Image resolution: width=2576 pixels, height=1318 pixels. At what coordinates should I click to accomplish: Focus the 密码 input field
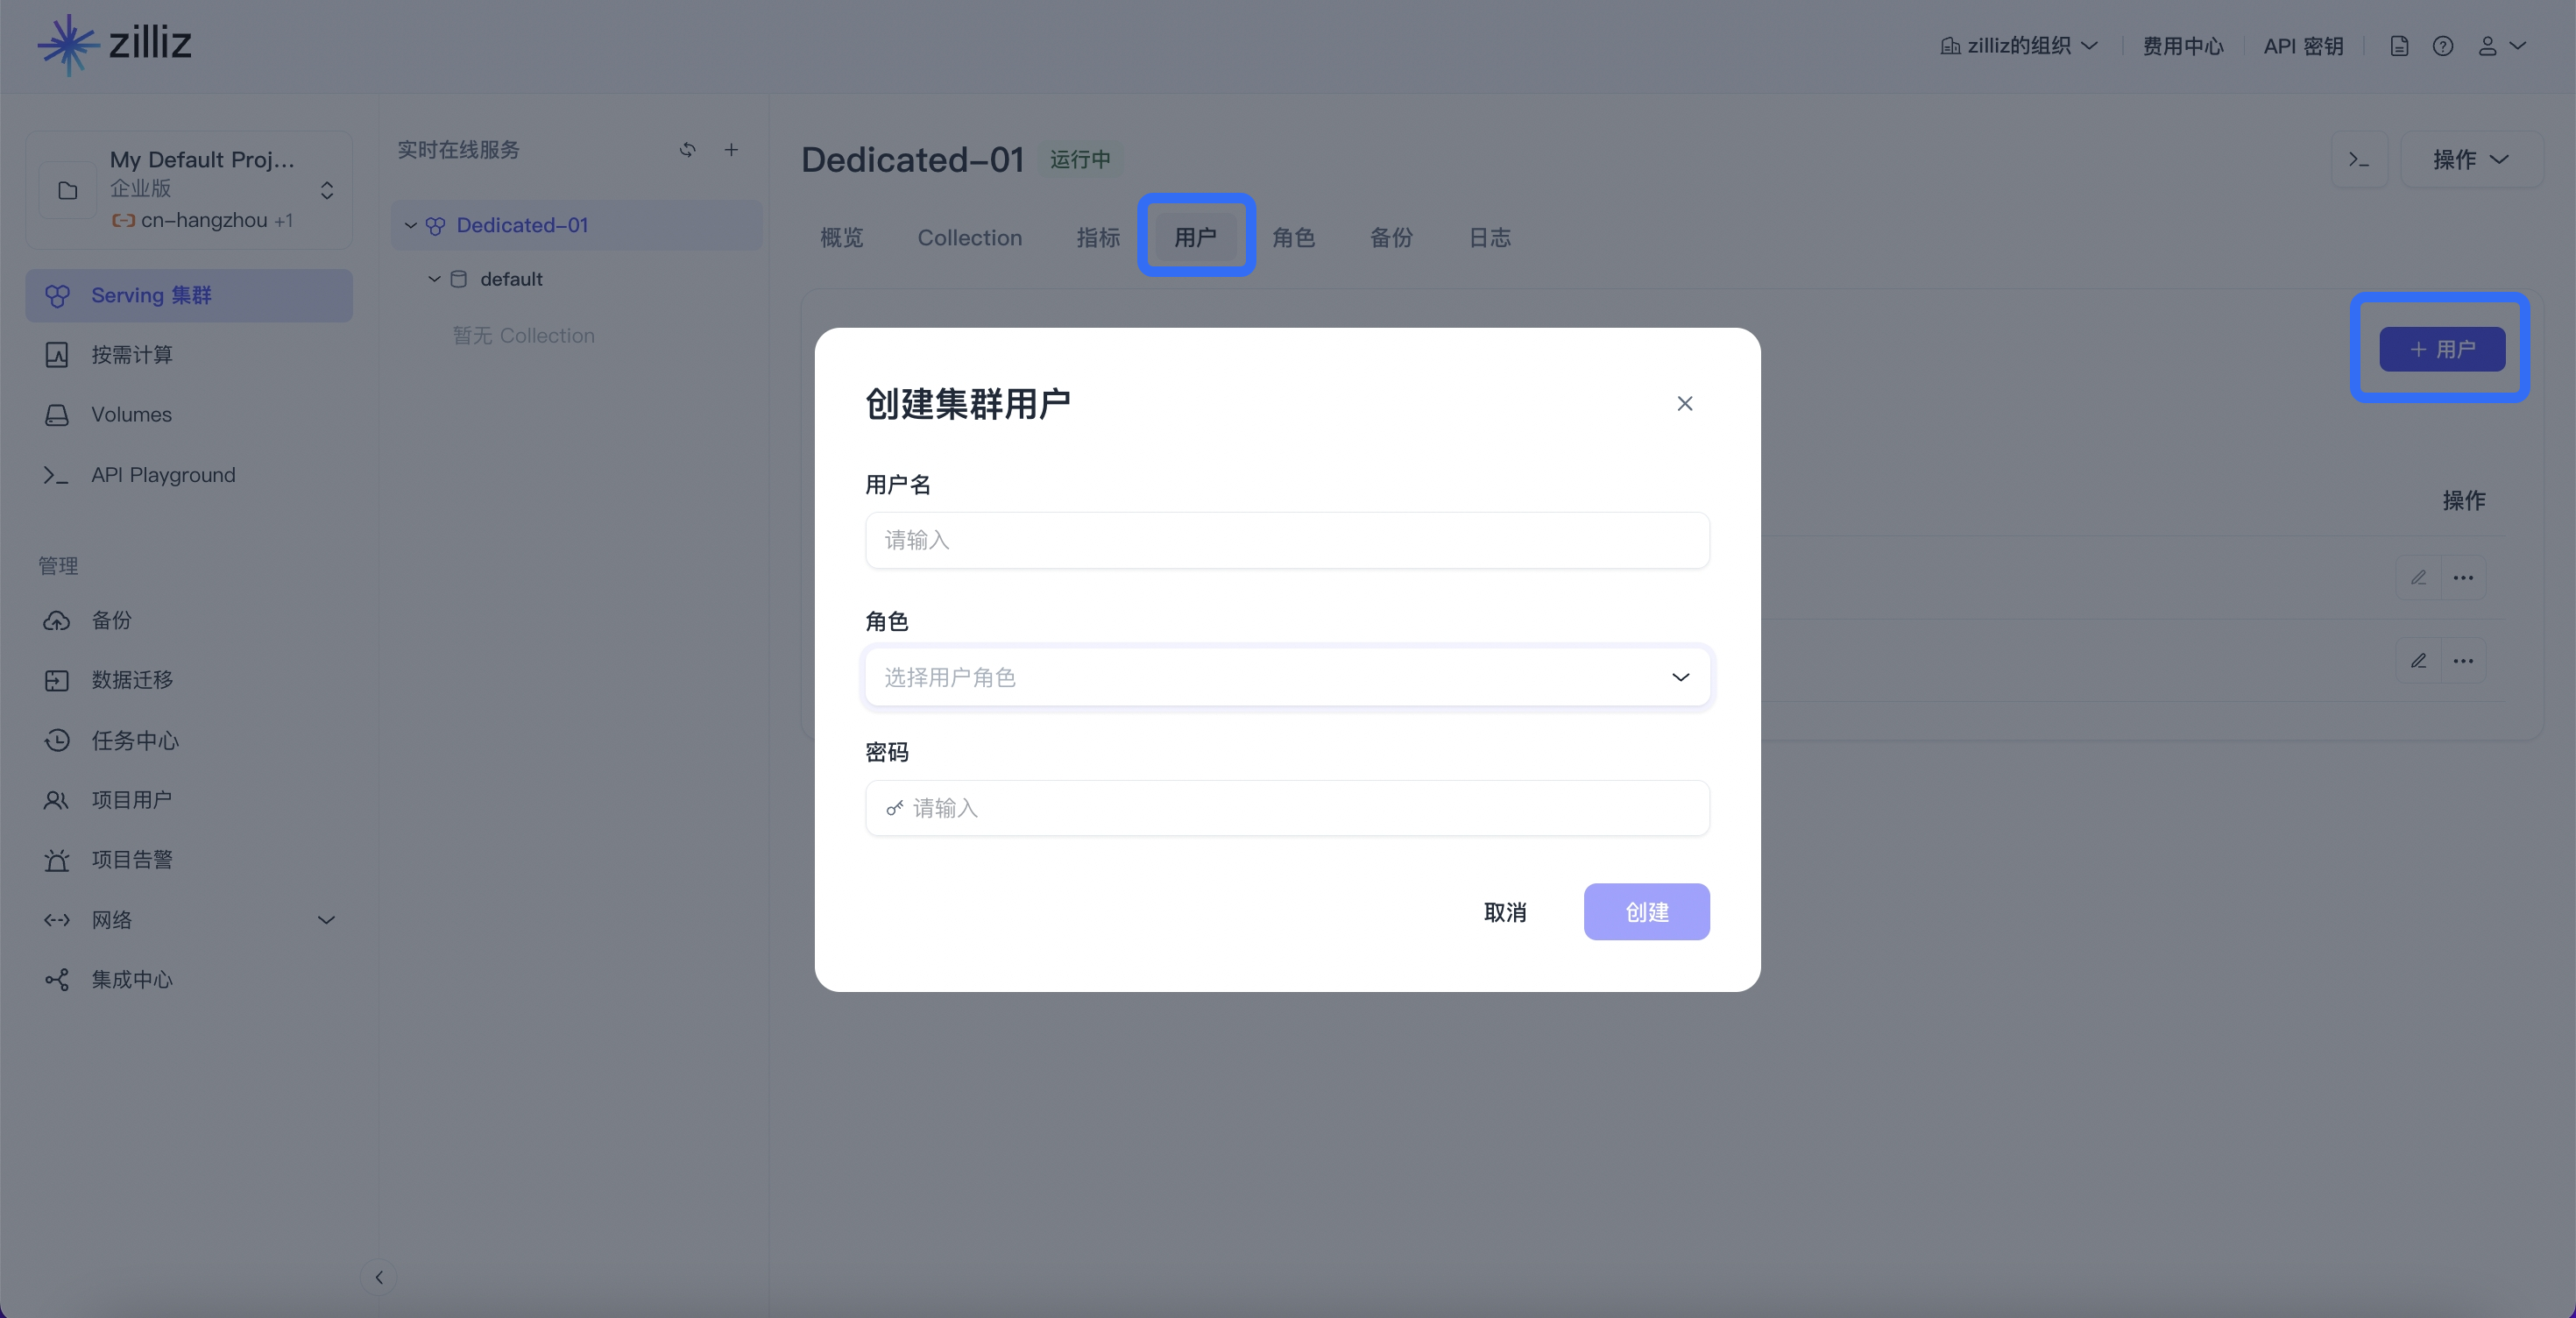[1287, 808]
